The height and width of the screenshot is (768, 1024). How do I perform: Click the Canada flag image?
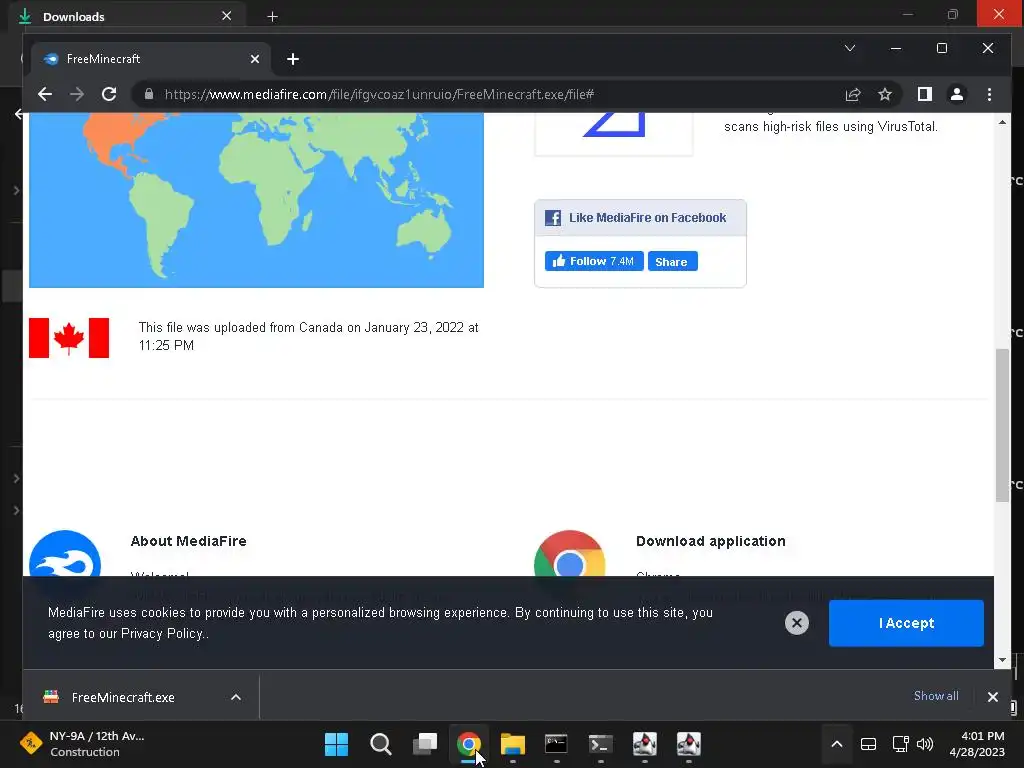tap(69, 338)
